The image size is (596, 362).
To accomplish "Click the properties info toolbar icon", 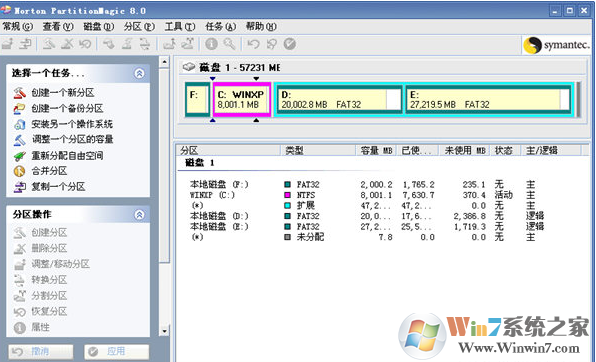I will [211, 44].
